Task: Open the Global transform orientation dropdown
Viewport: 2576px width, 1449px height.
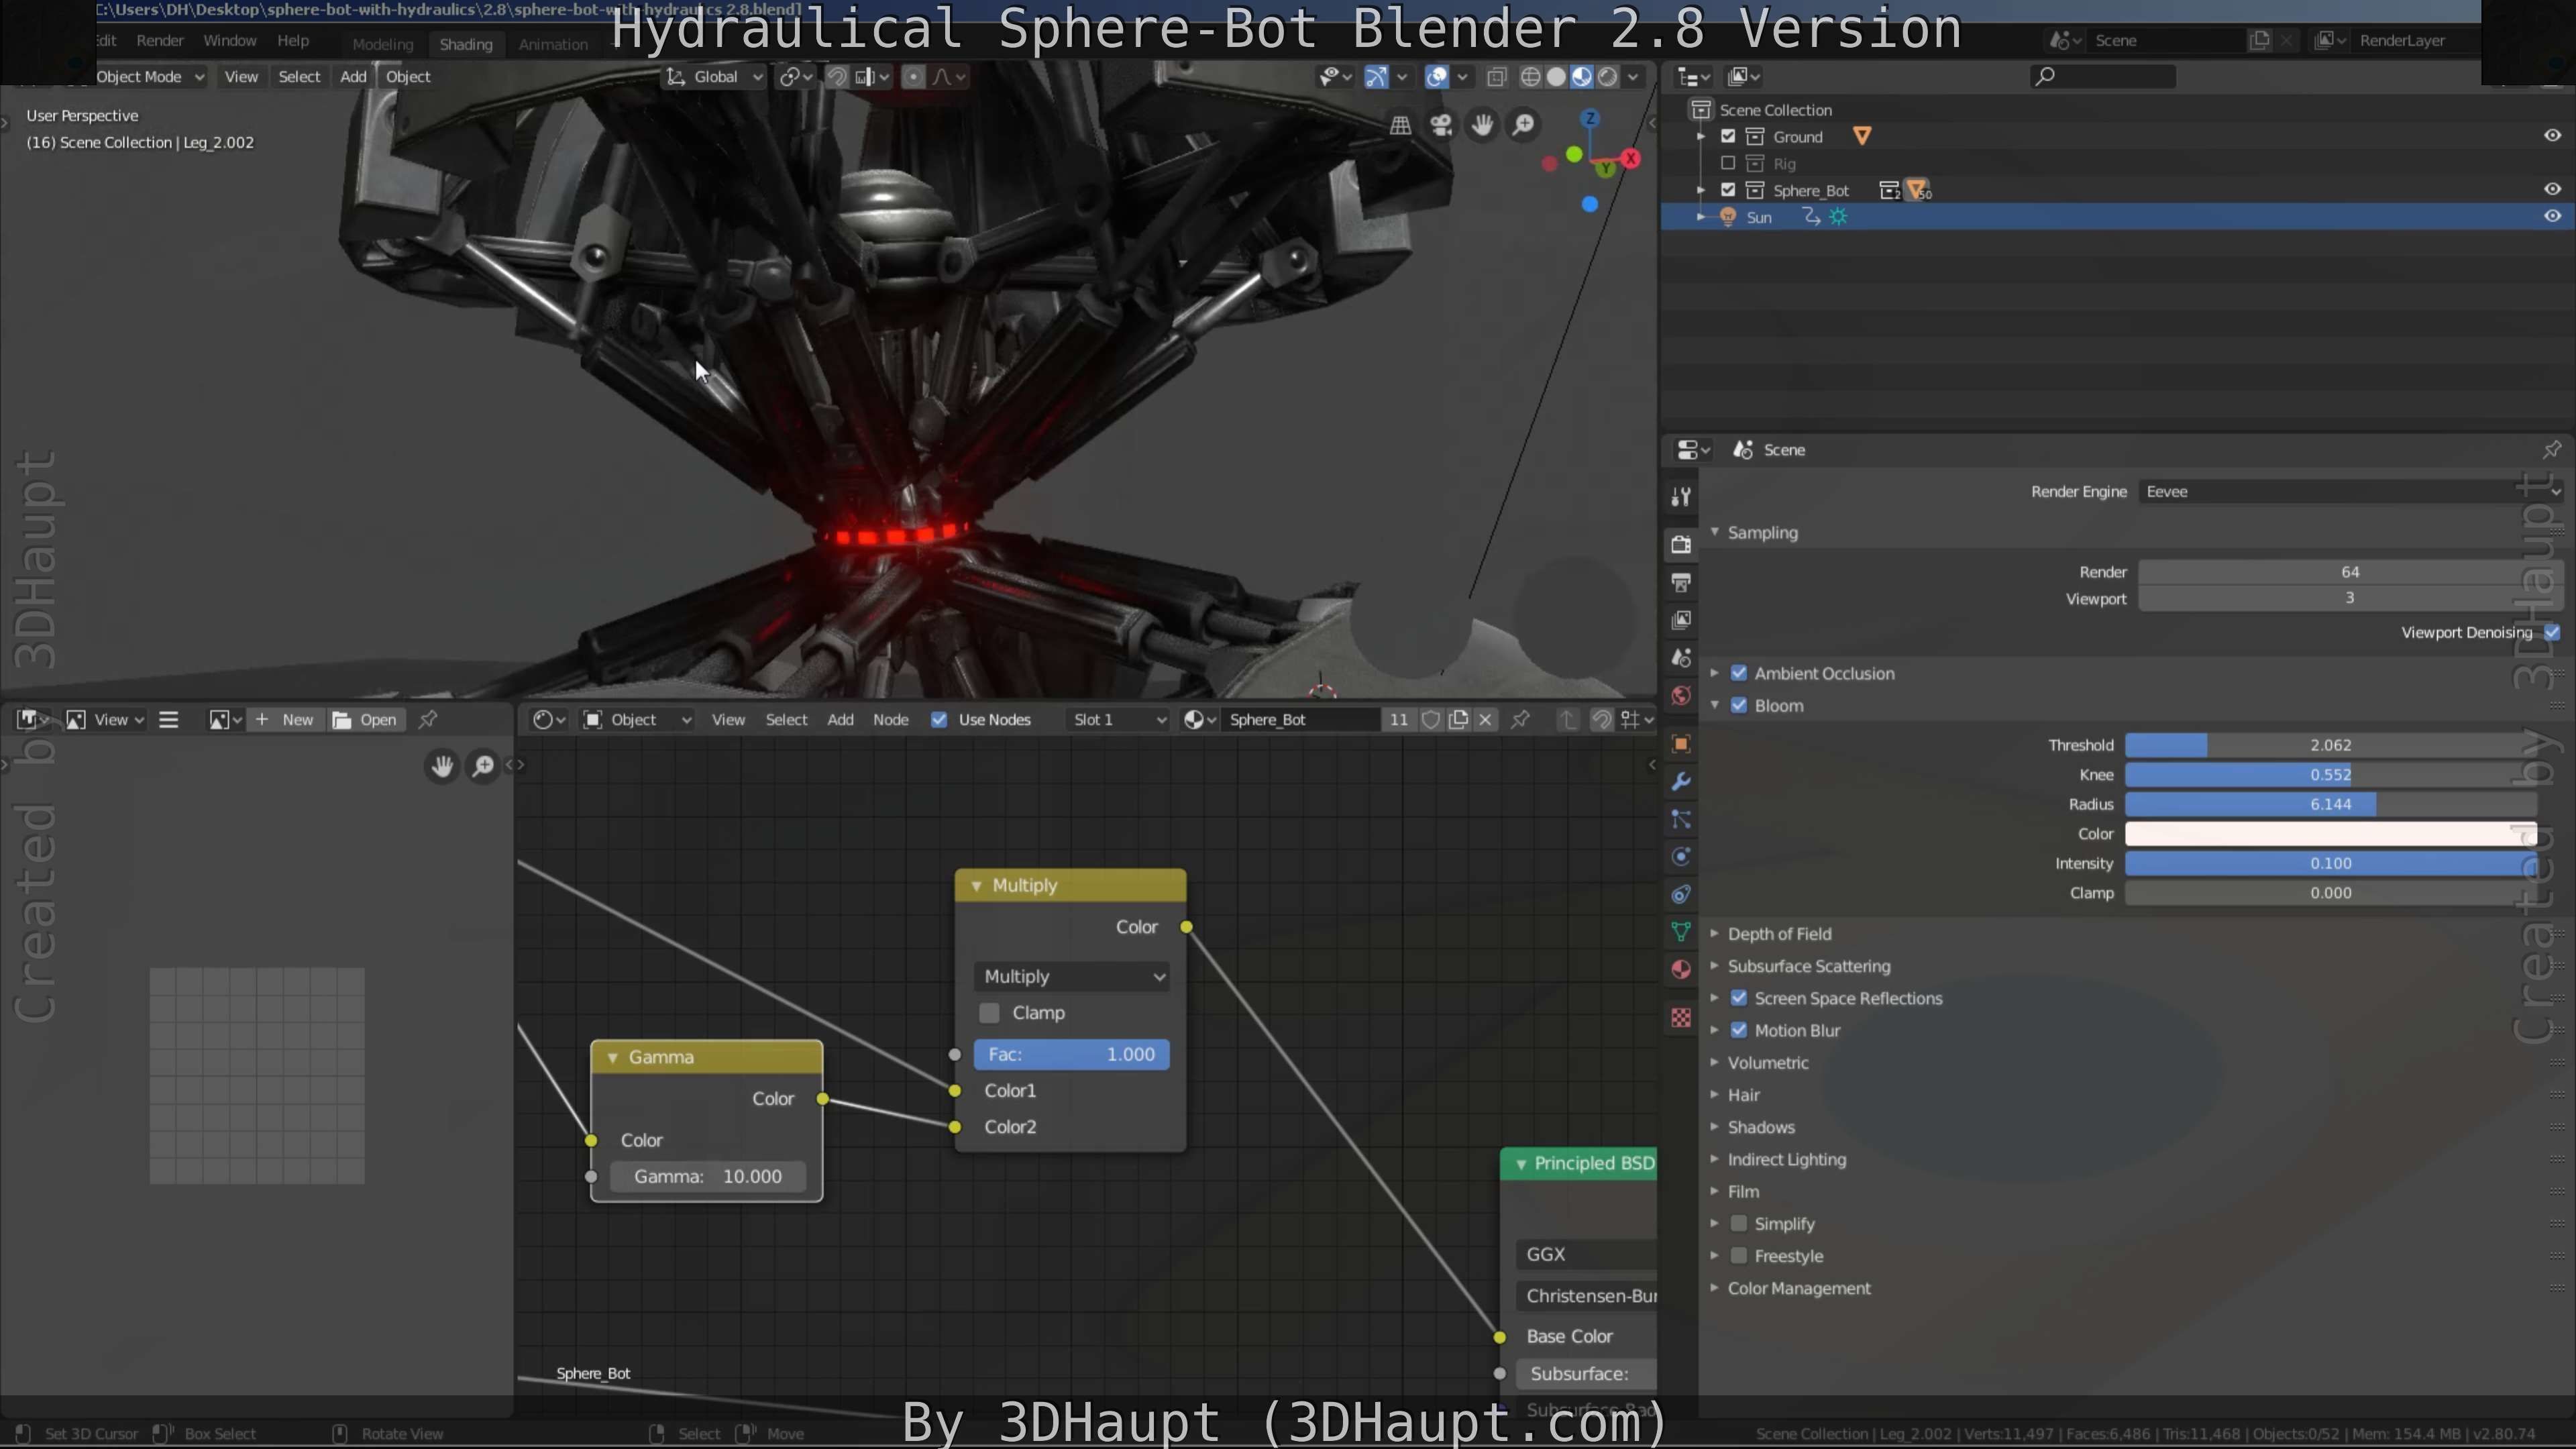Action: 716,77
